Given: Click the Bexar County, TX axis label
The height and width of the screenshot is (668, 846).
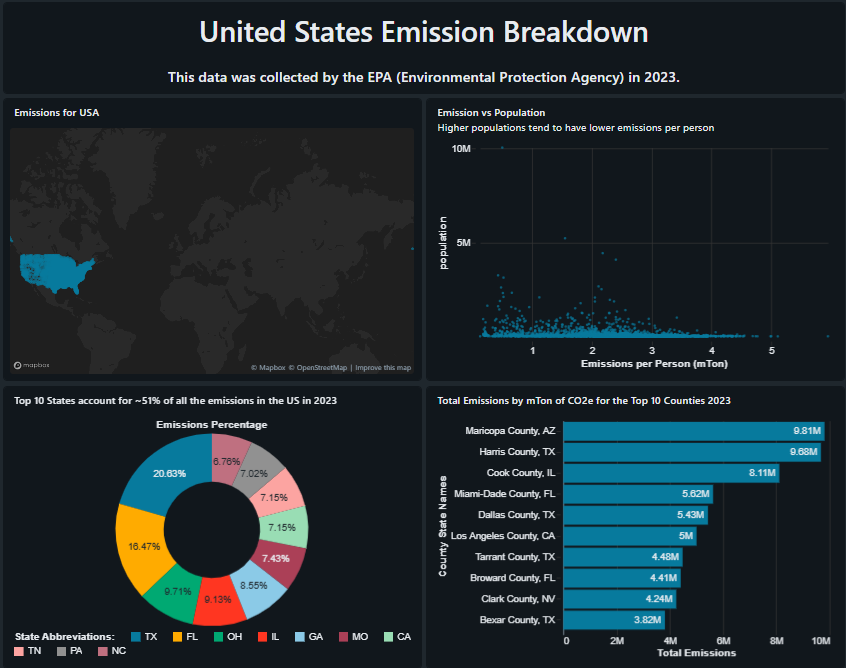Looking at the screenshot, I should click(517, 620).
